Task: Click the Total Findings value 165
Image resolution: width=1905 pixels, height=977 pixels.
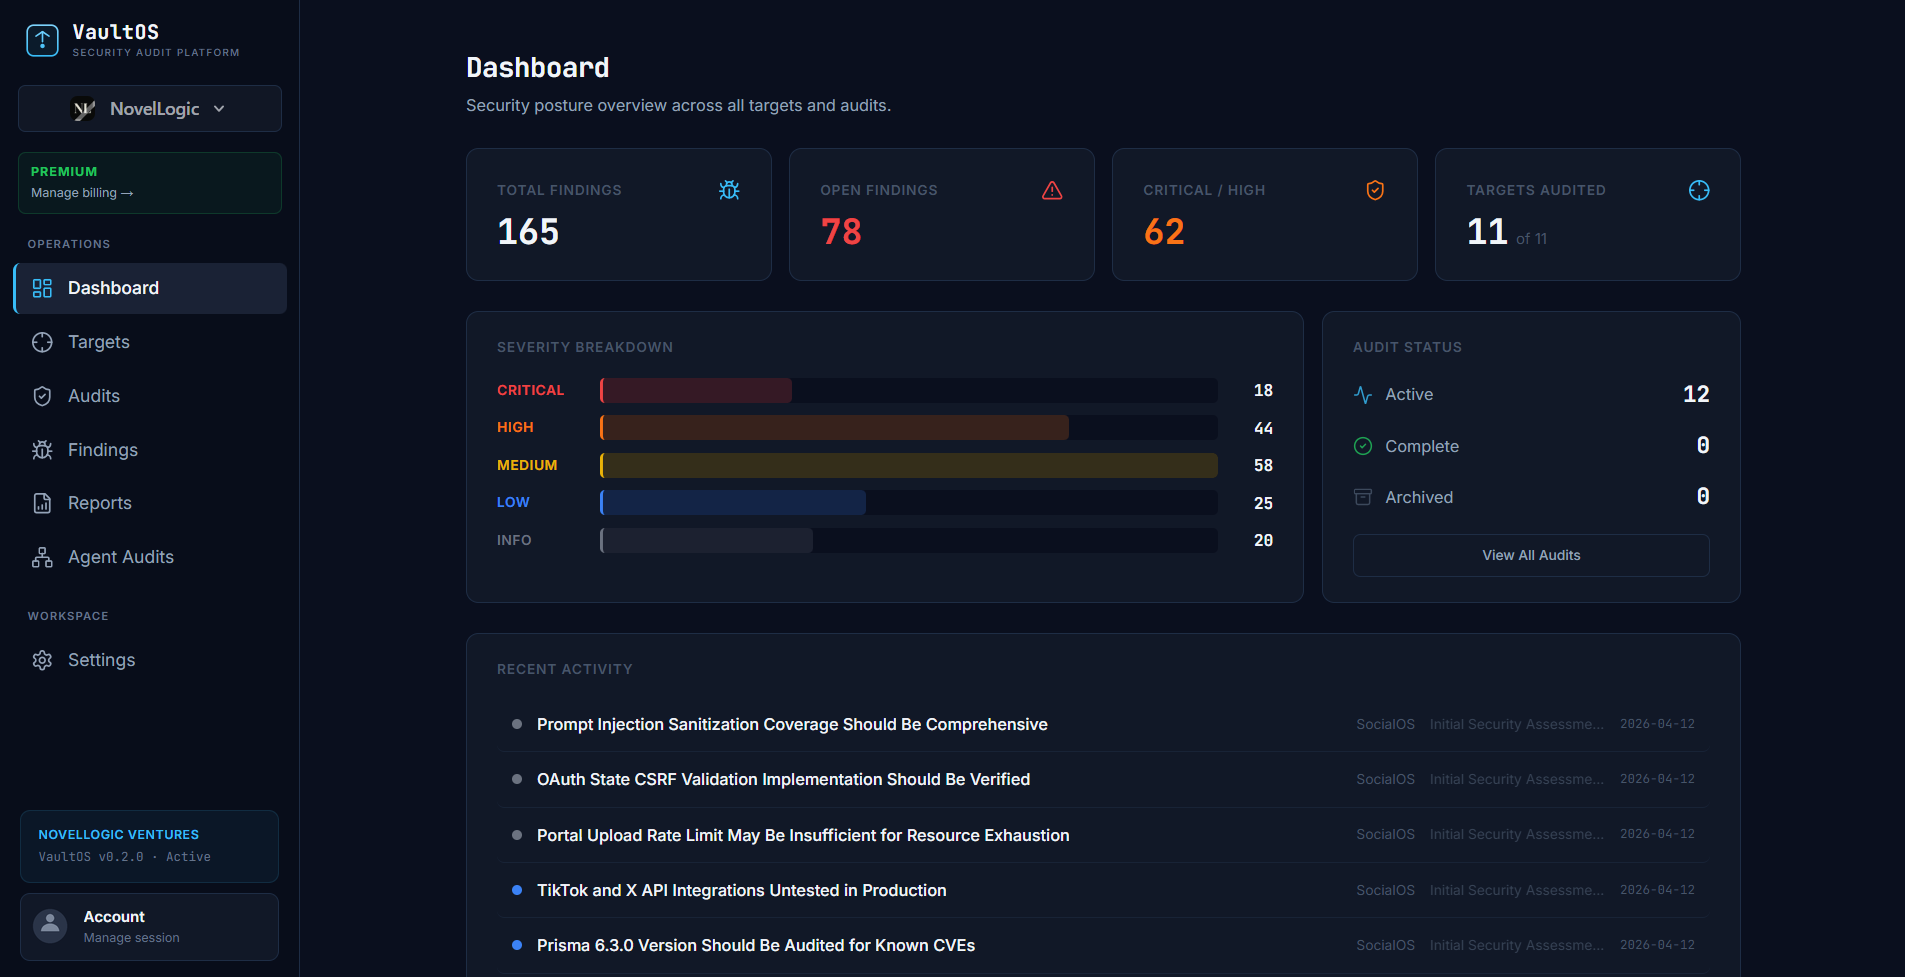Action: tap(528, 232)
